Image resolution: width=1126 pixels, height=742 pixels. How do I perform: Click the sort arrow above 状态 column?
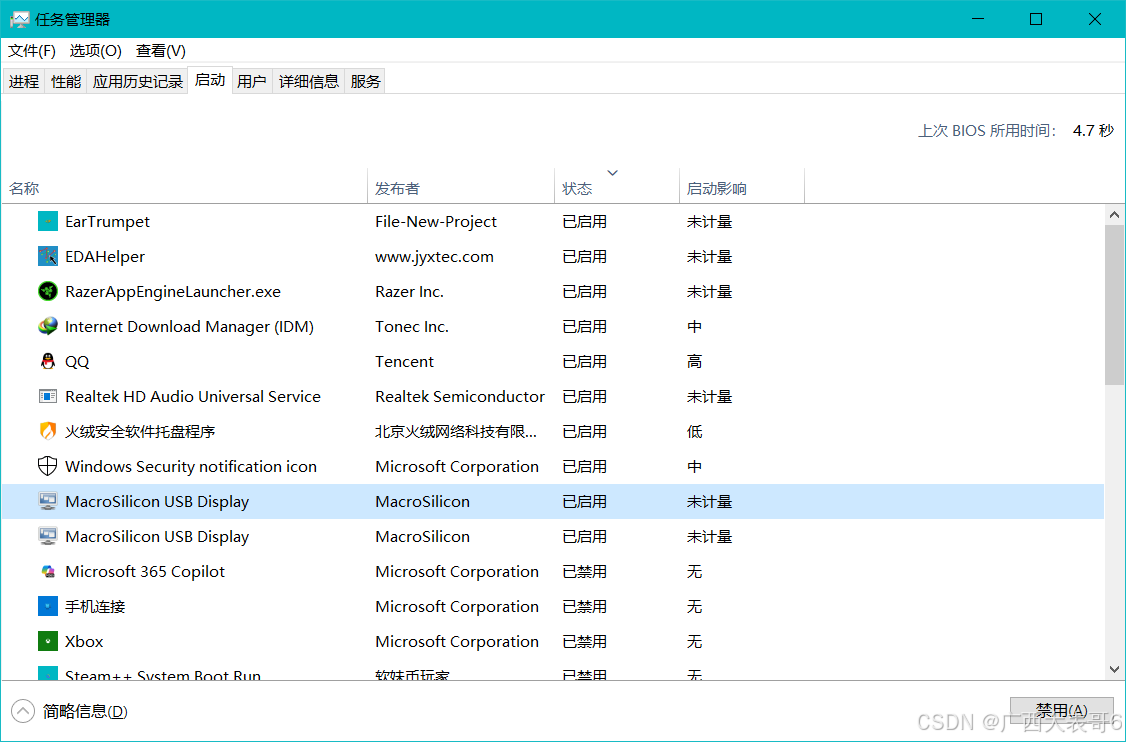click(x=613, y=173)
